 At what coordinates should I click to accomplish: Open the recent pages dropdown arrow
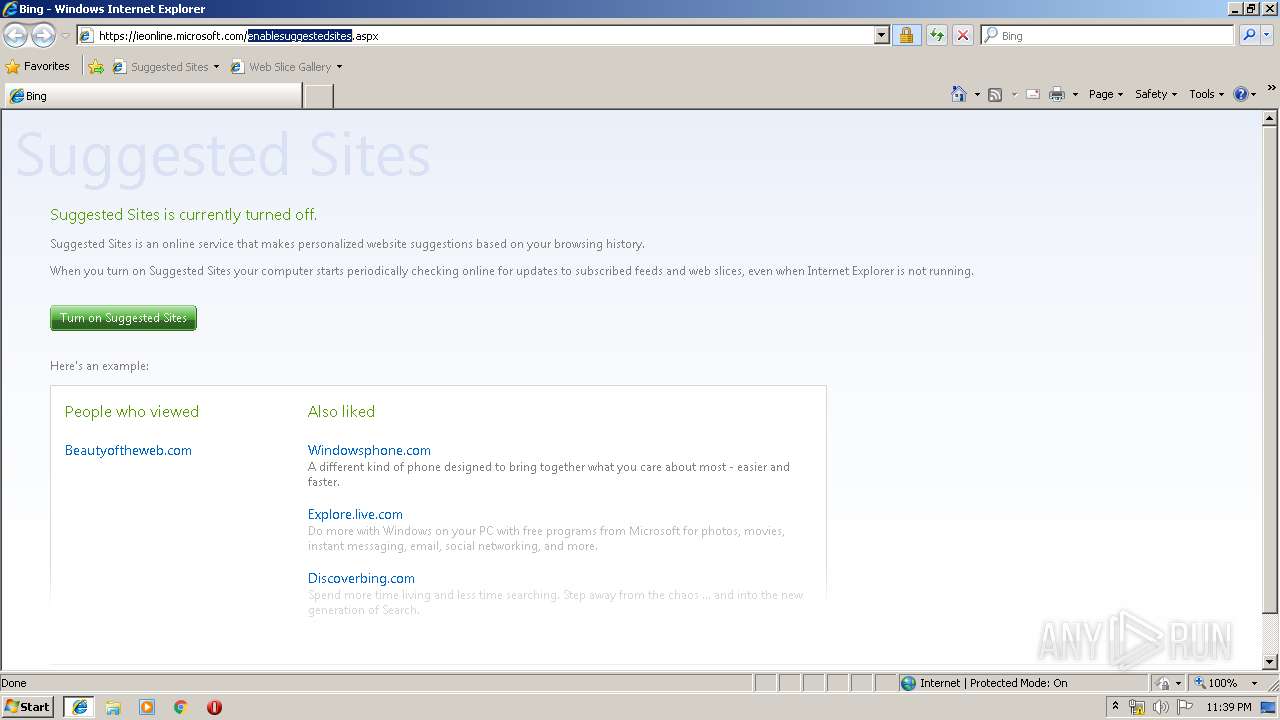65,36
